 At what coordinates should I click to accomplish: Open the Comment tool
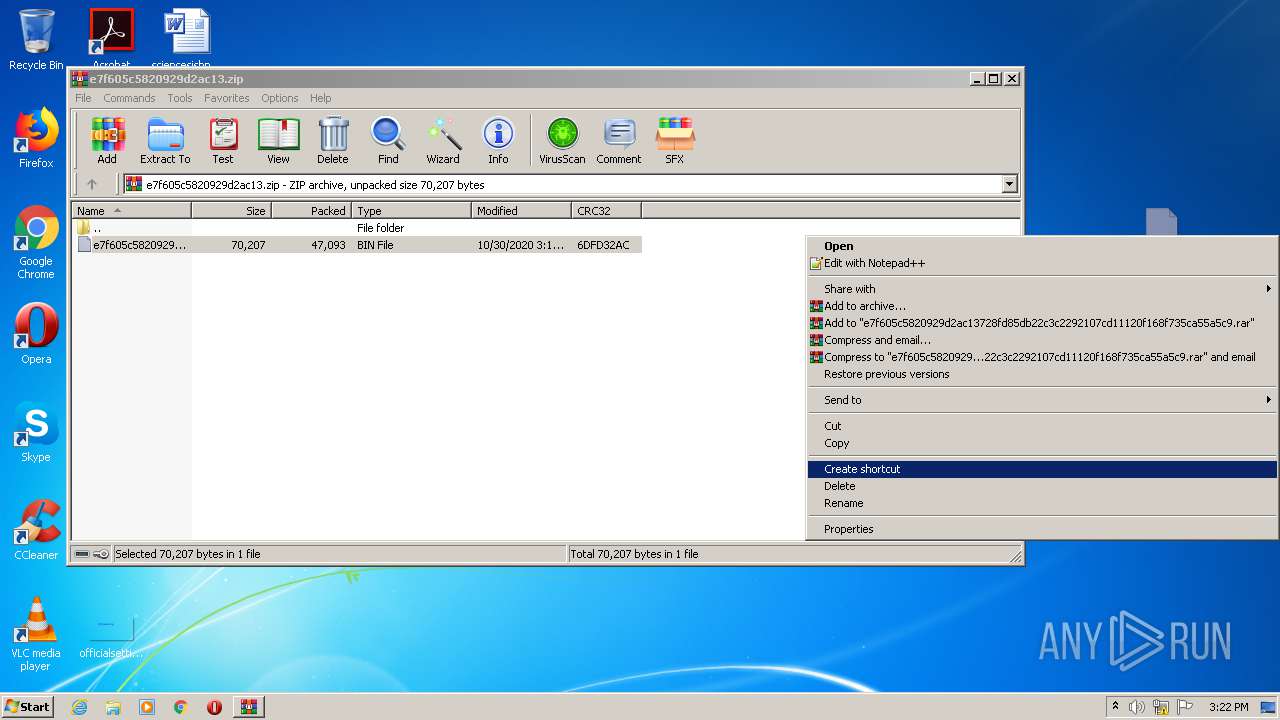click(619, 141)
